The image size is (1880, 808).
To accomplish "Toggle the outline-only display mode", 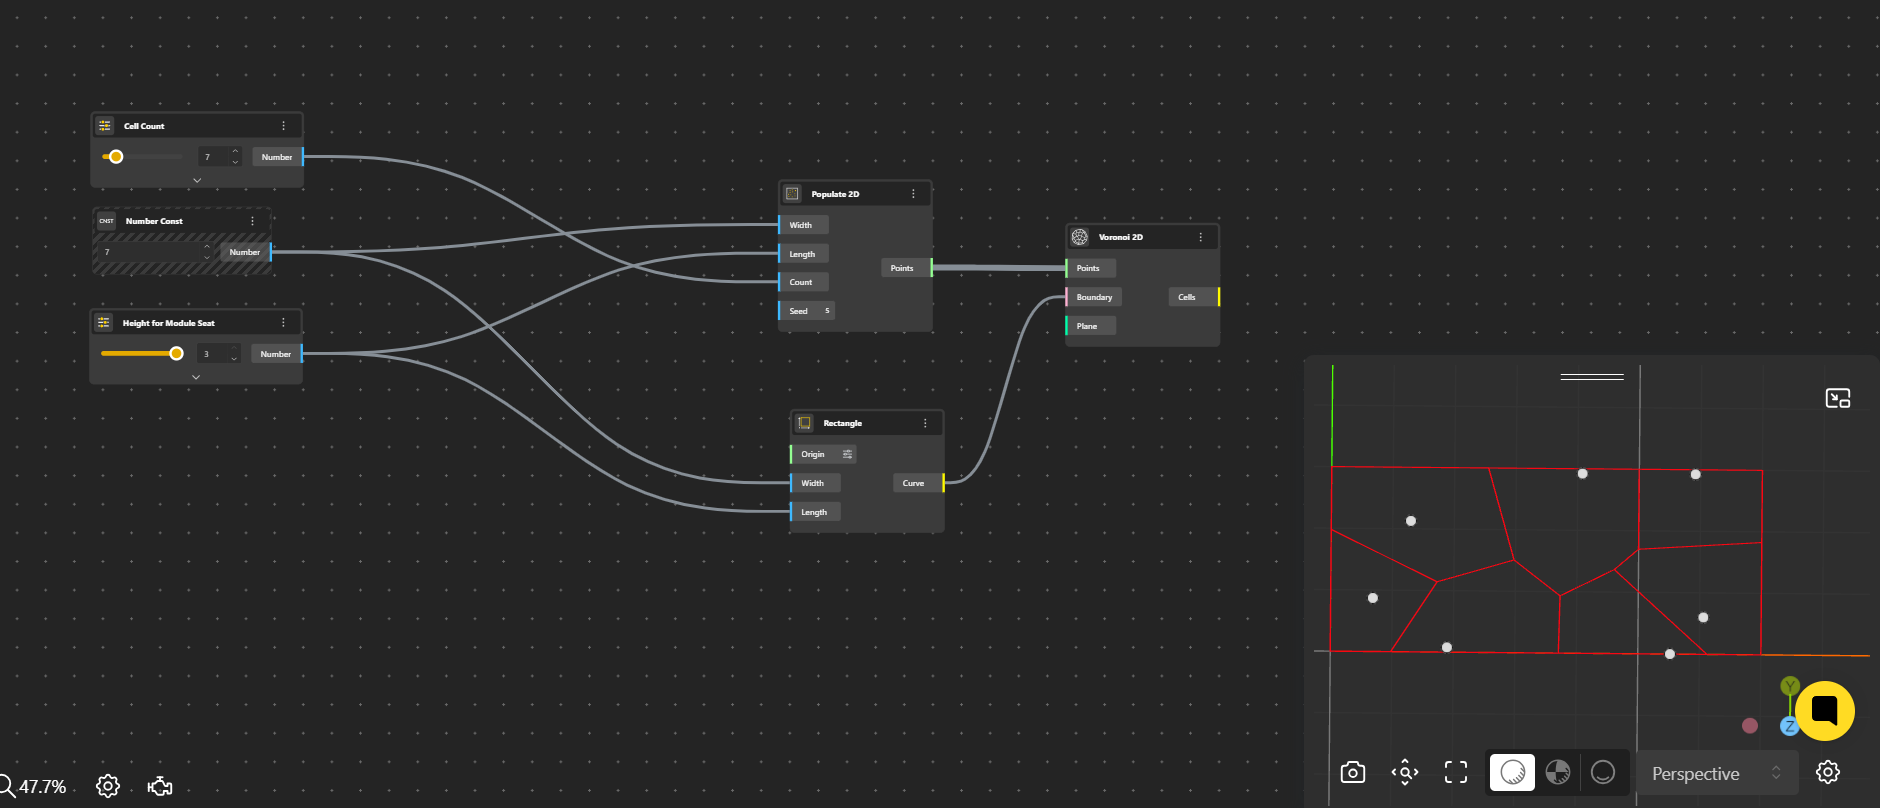I will (x=1602, y=772).
